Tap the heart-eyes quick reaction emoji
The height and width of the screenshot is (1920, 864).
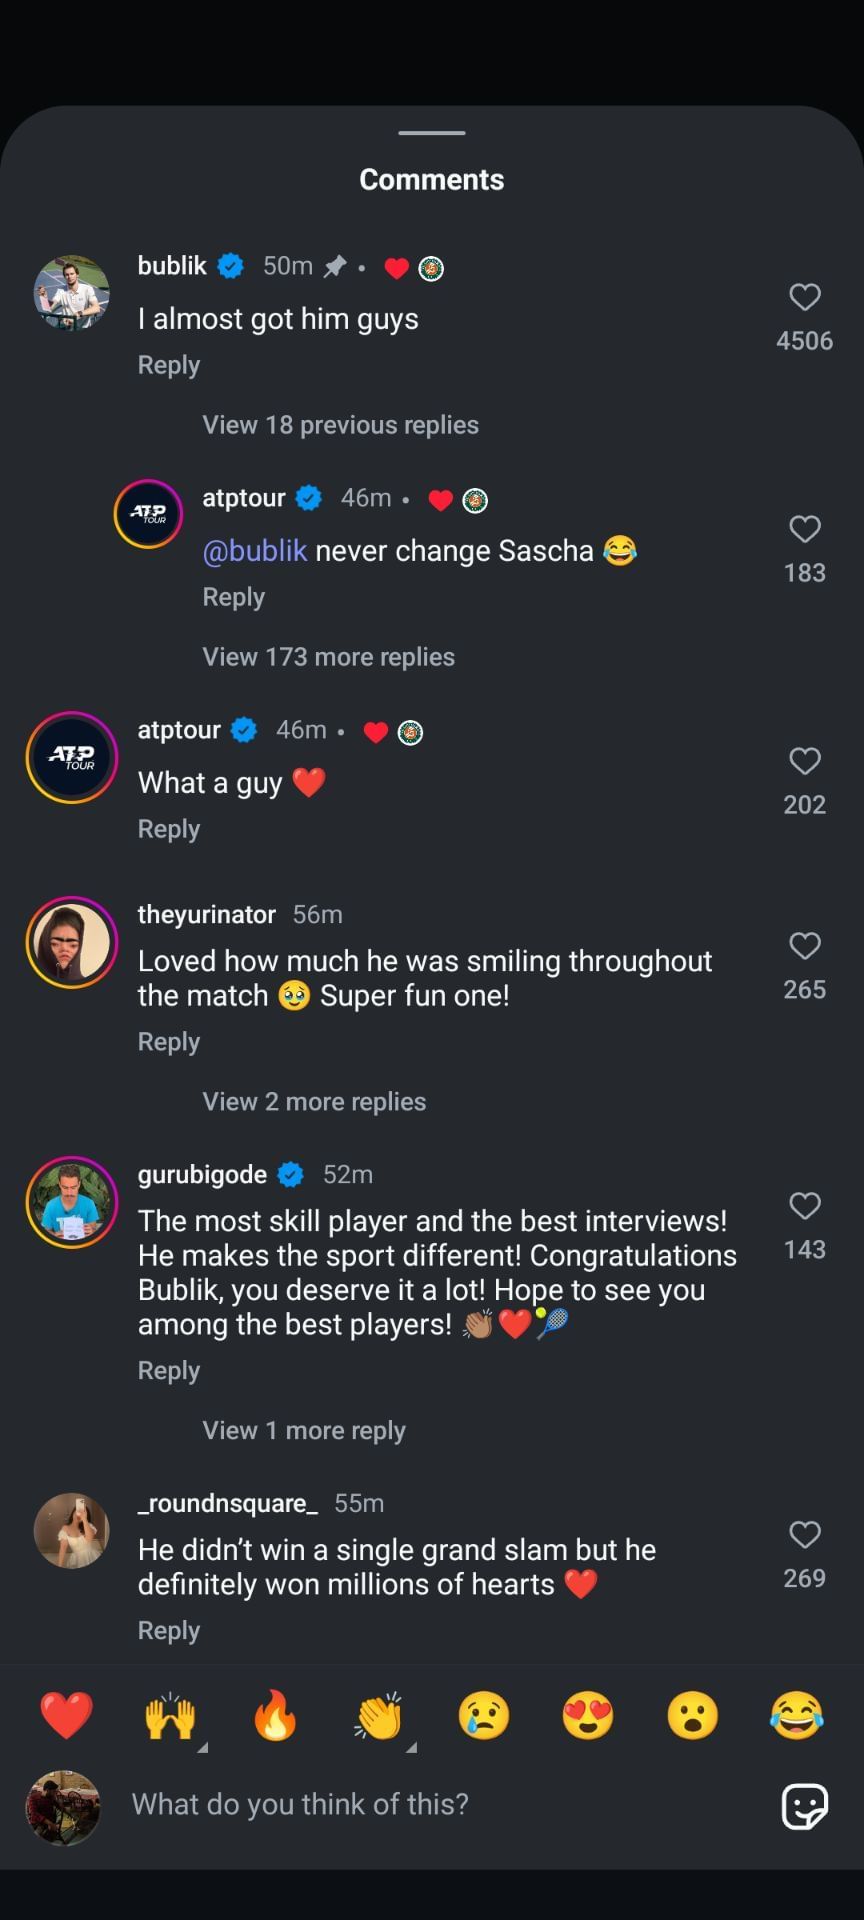tap(588, 1716)
